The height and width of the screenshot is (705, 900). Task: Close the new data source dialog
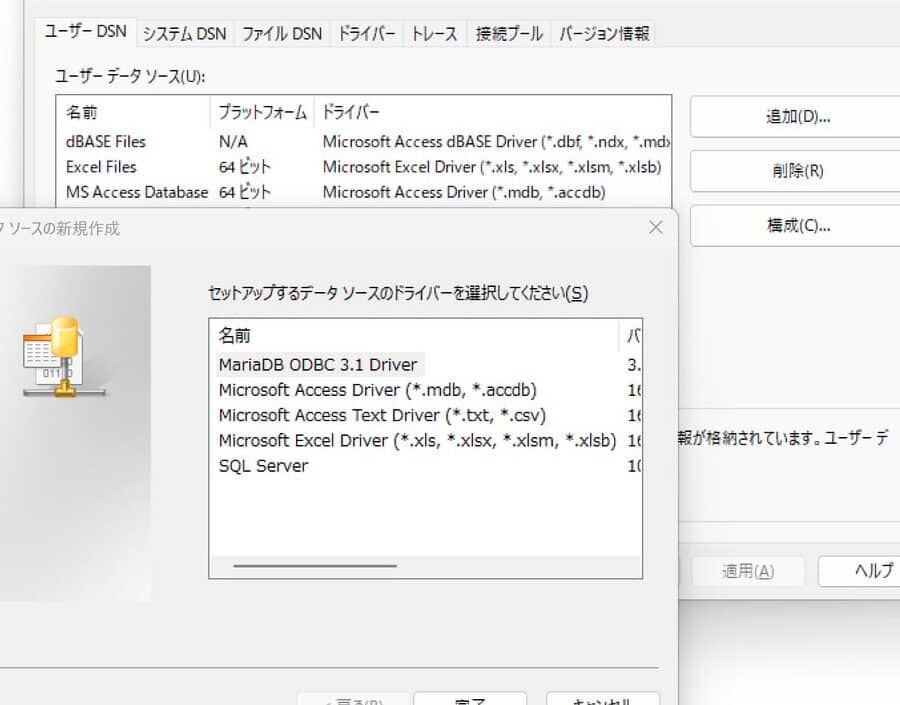pos(656,228)
